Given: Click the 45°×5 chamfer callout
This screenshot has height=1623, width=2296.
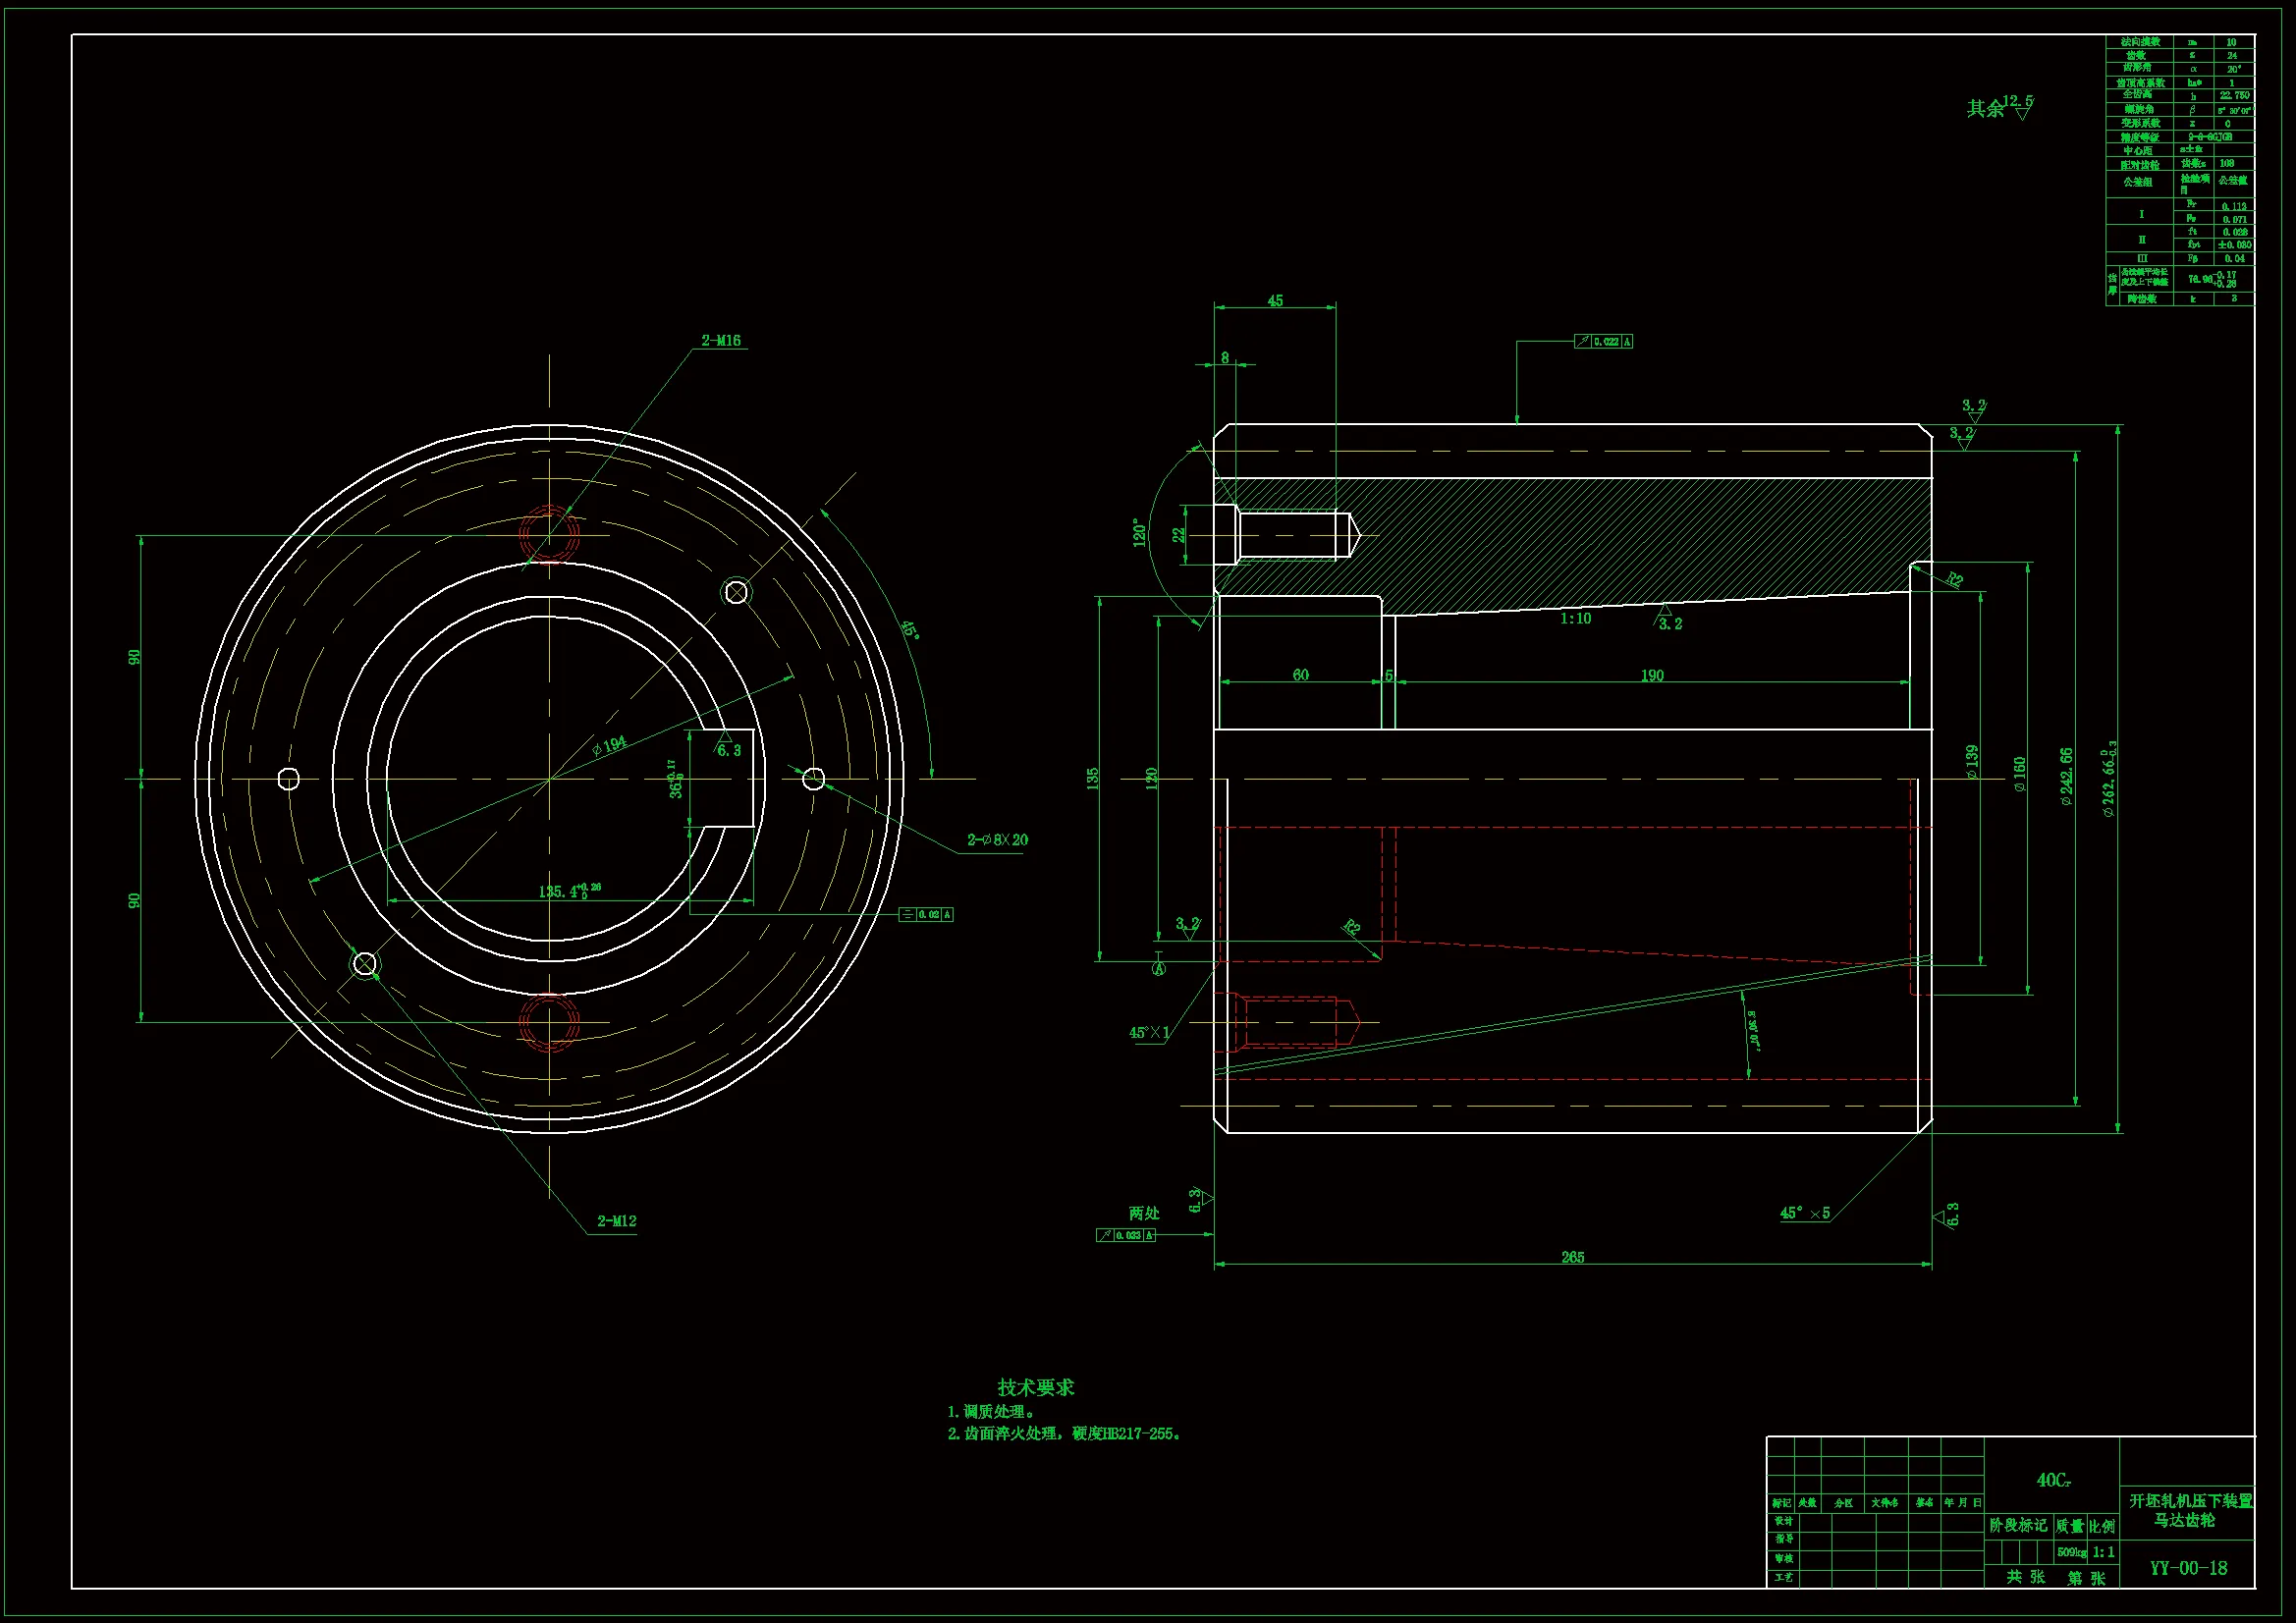Looking at the screenshot, I should tap(1804, 1213).
